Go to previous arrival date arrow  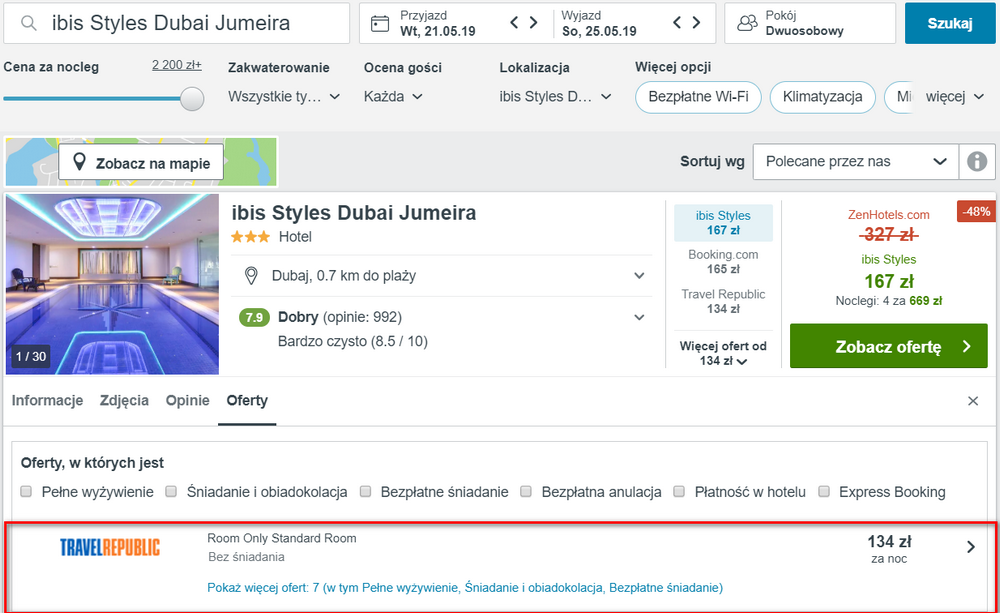point(514,23)
